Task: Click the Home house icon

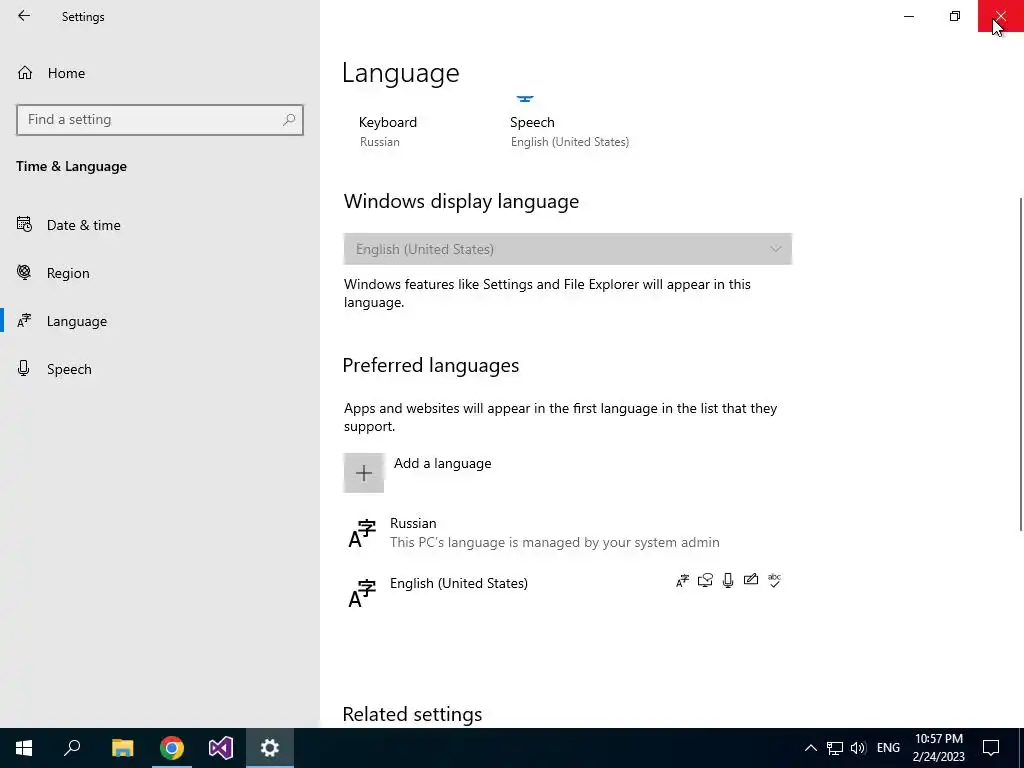Action: coord(25,72)
